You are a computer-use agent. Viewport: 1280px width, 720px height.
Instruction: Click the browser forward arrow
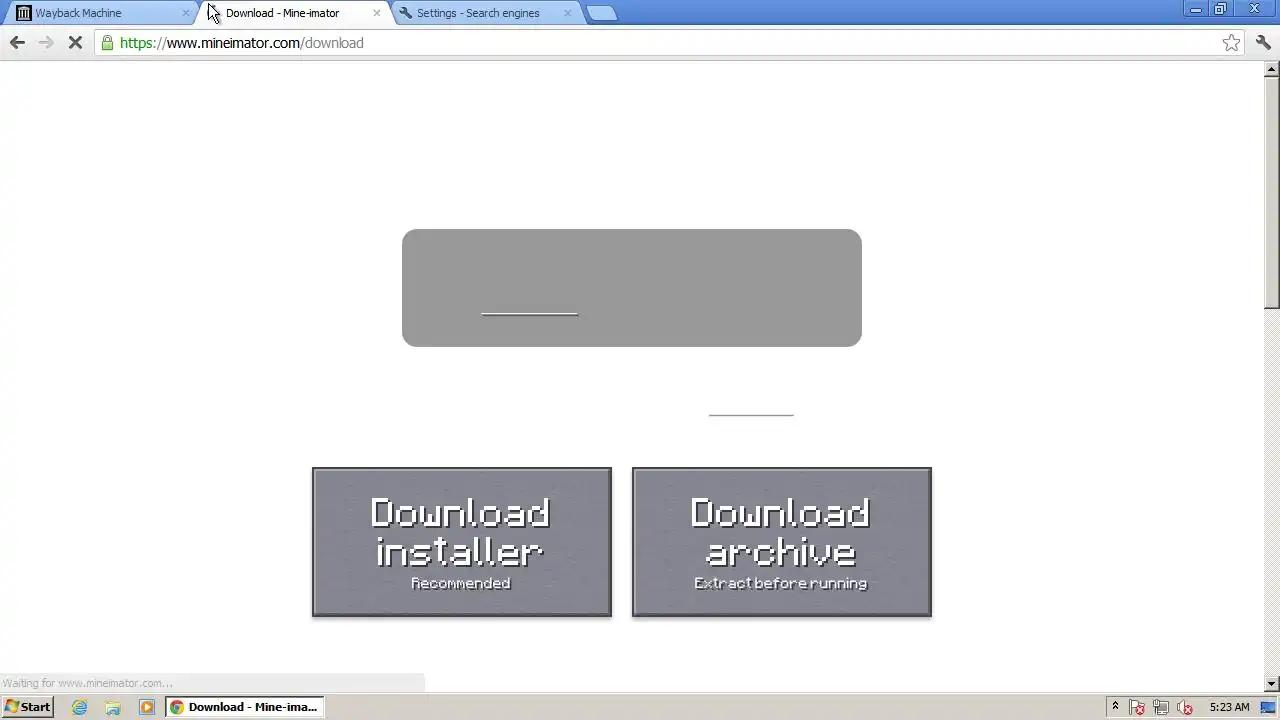(x=46, y=43)
